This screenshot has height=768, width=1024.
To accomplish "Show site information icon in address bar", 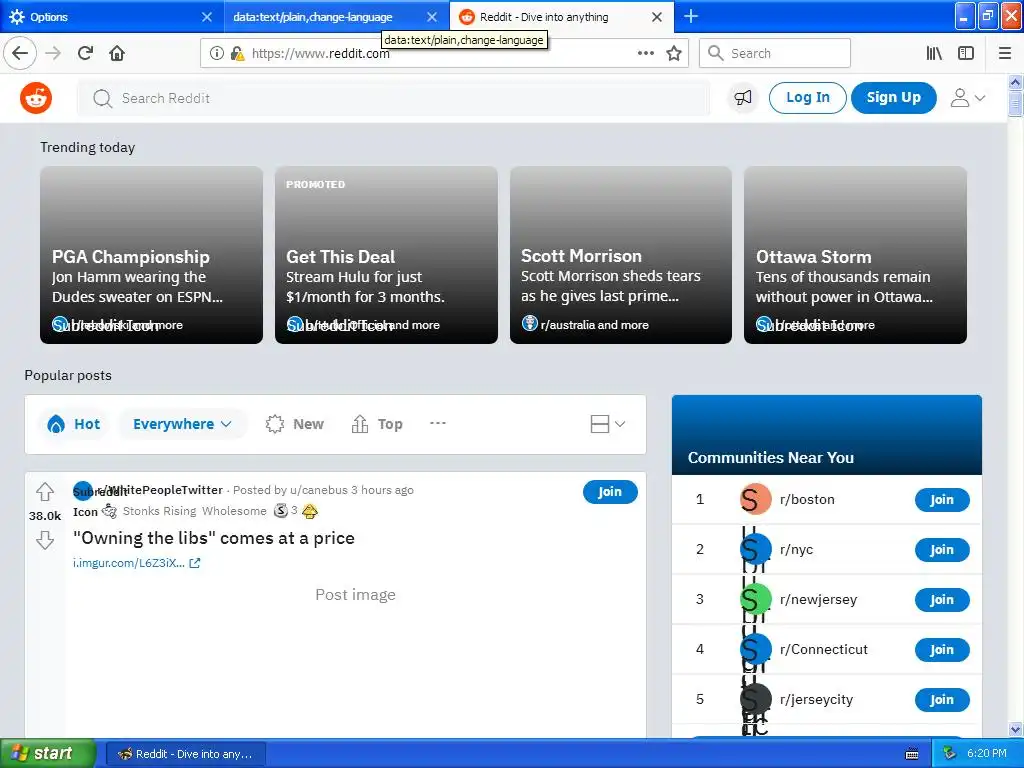I will (x=216, y=53).
